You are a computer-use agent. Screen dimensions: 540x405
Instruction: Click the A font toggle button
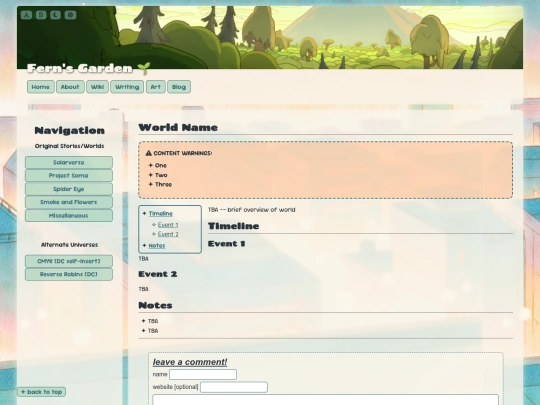click(26, 15)
